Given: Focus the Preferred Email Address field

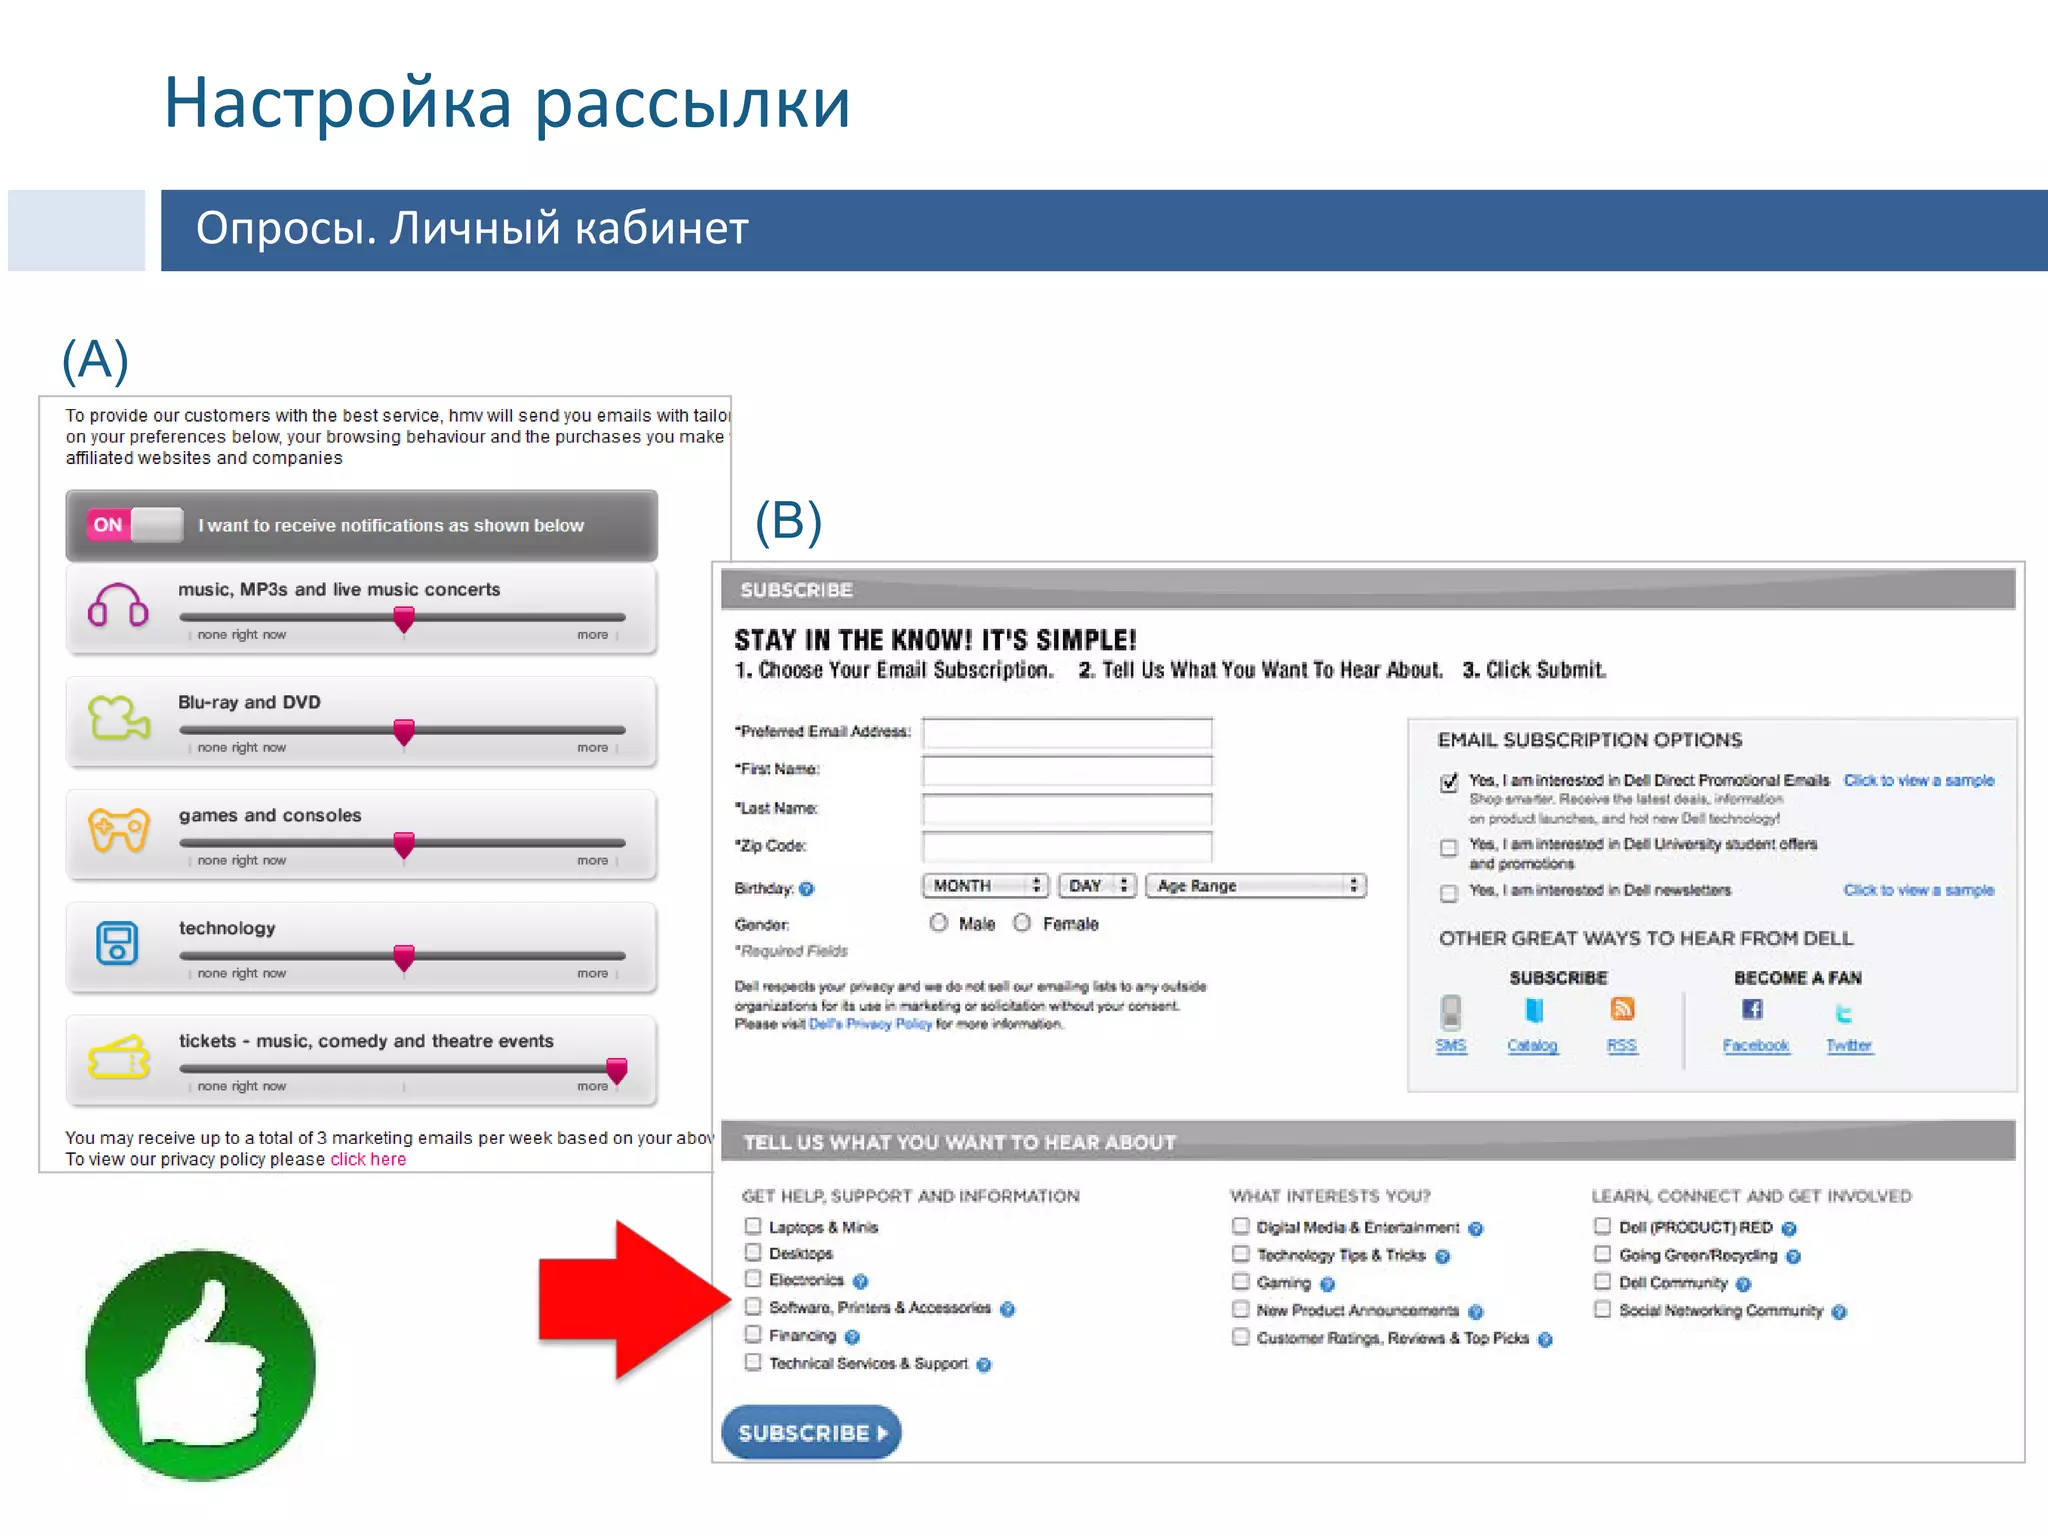Looking at the screenshot, I should pos(1067,733).
